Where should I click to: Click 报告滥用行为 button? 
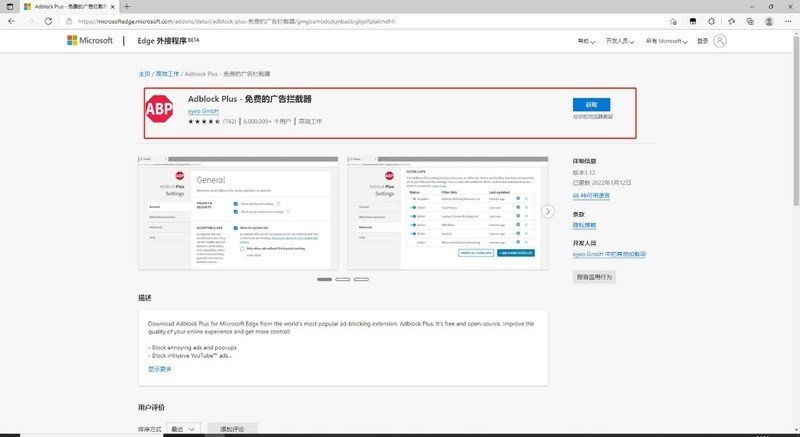pos(594,277)
